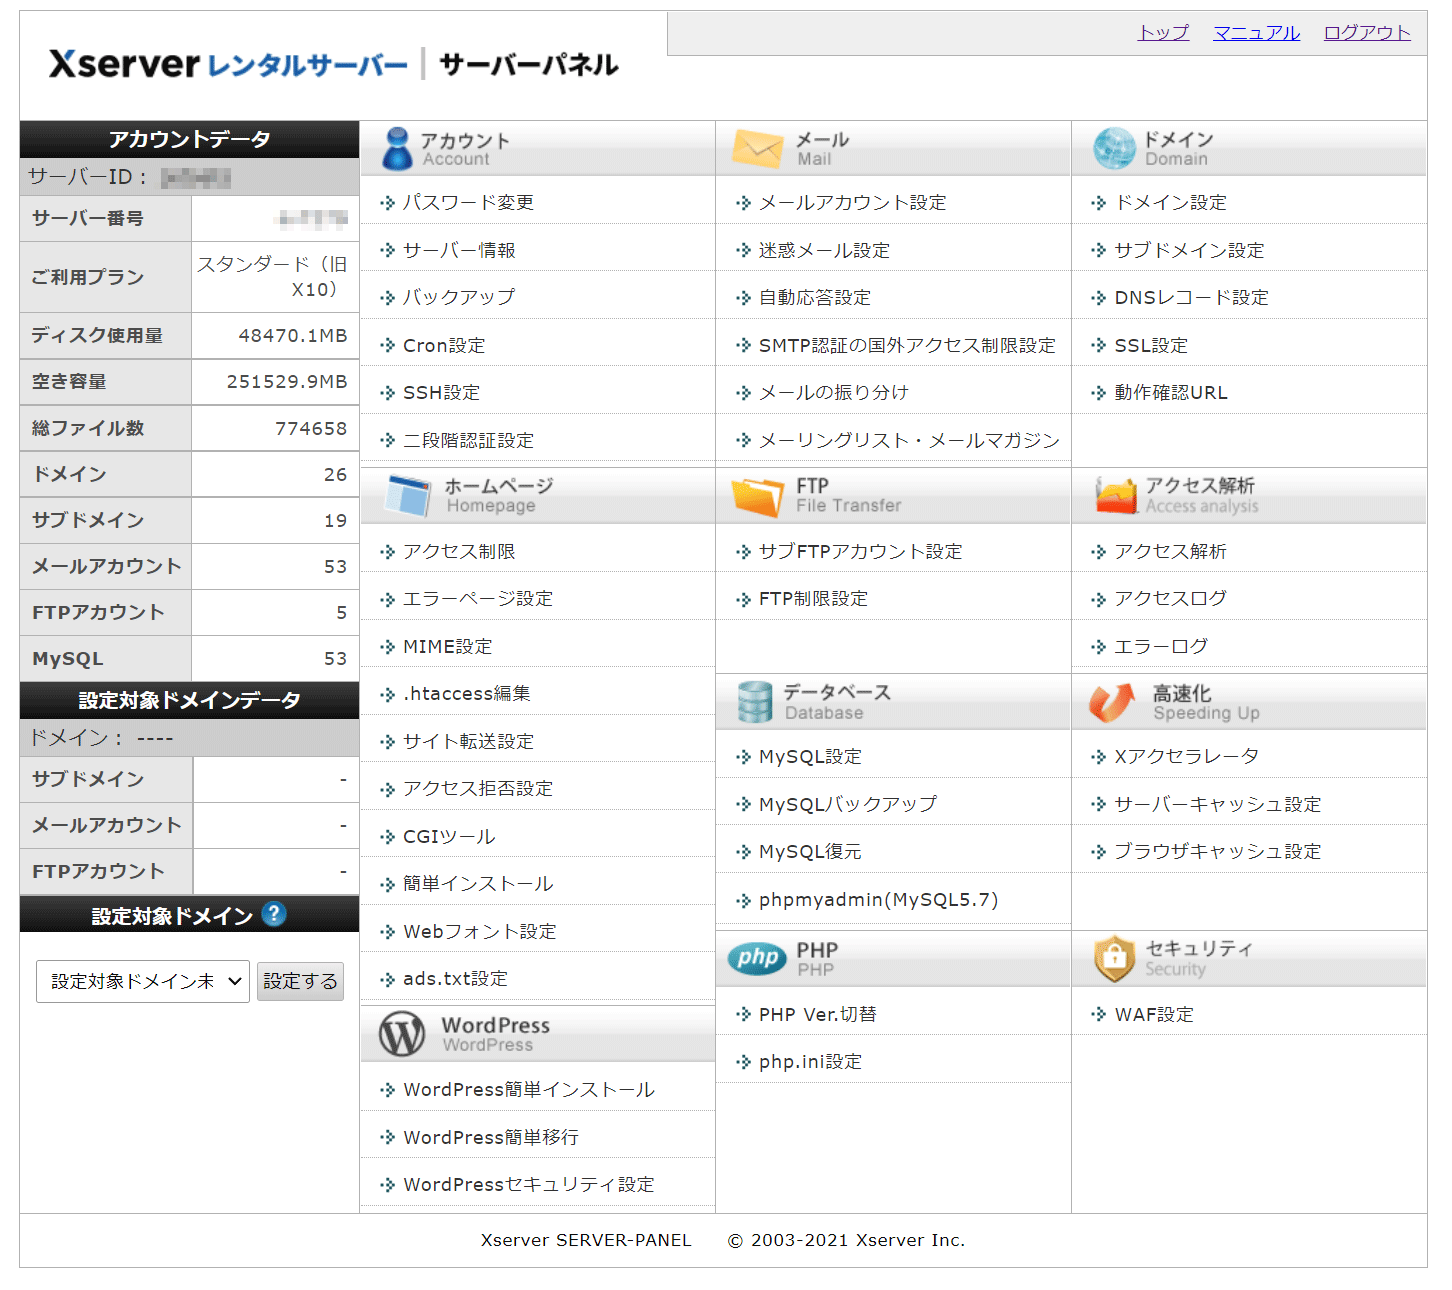Open エラーページ設定
Viewport: 1452px width, 1290px height.
478,598
